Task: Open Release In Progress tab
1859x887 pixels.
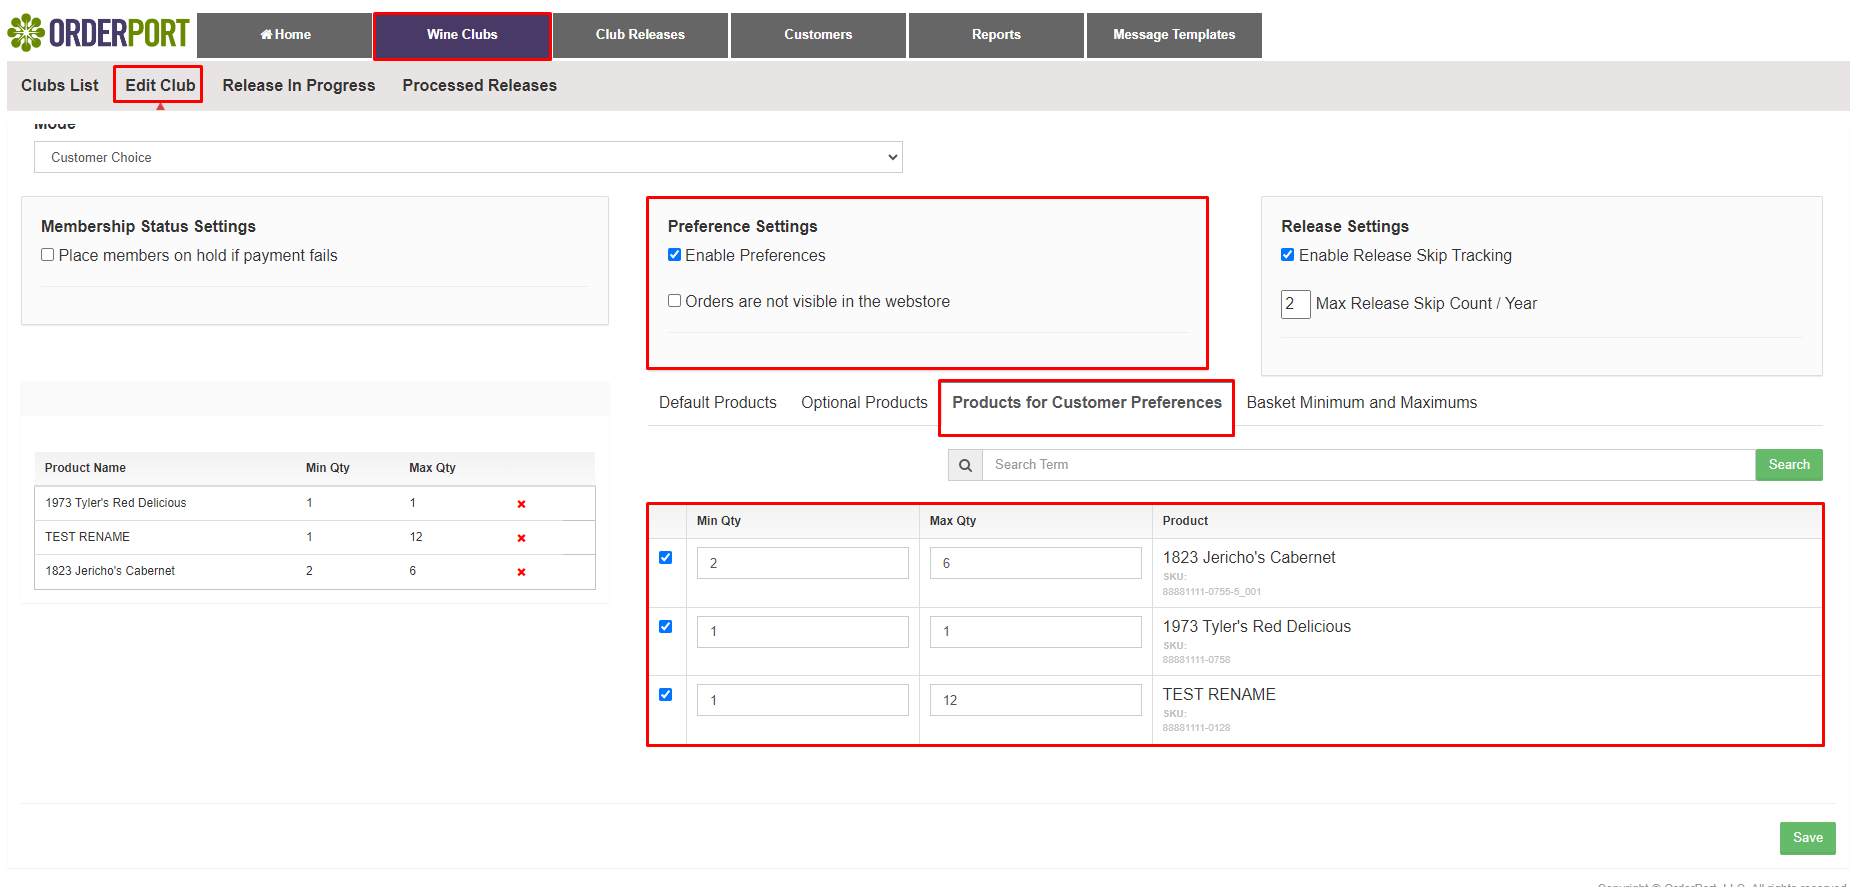Action: click(299, 85)
